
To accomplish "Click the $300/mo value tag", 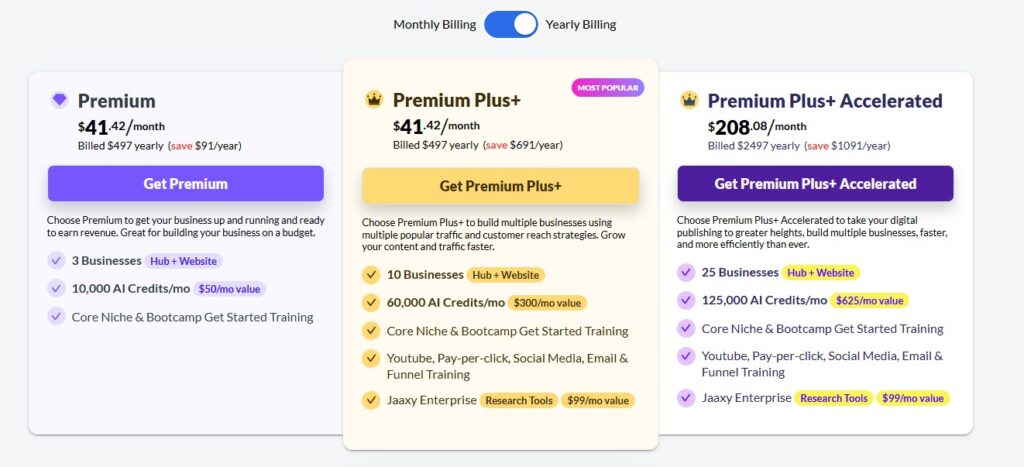I will 547,302.
